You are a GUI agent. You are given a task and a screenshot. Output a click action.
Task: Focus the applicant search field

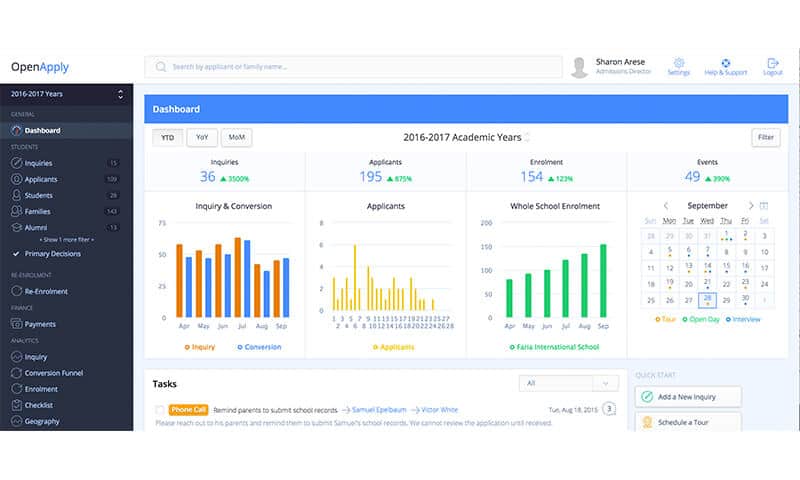(353, 67)
